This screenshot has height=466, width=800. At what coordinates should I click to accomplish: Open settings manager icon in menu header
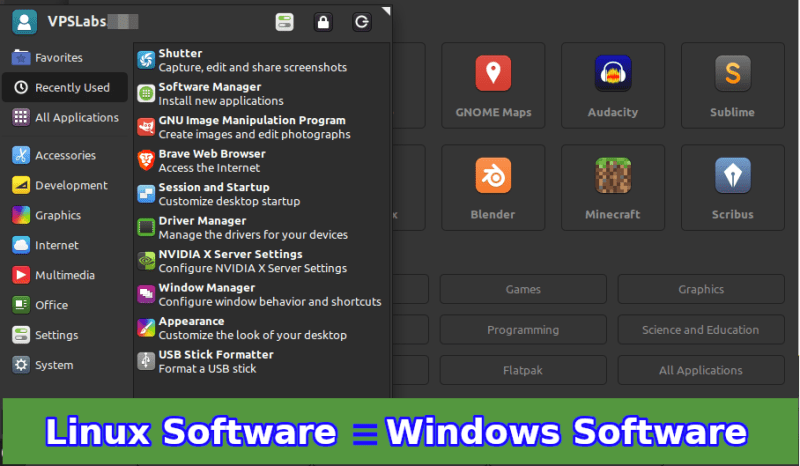285,22
